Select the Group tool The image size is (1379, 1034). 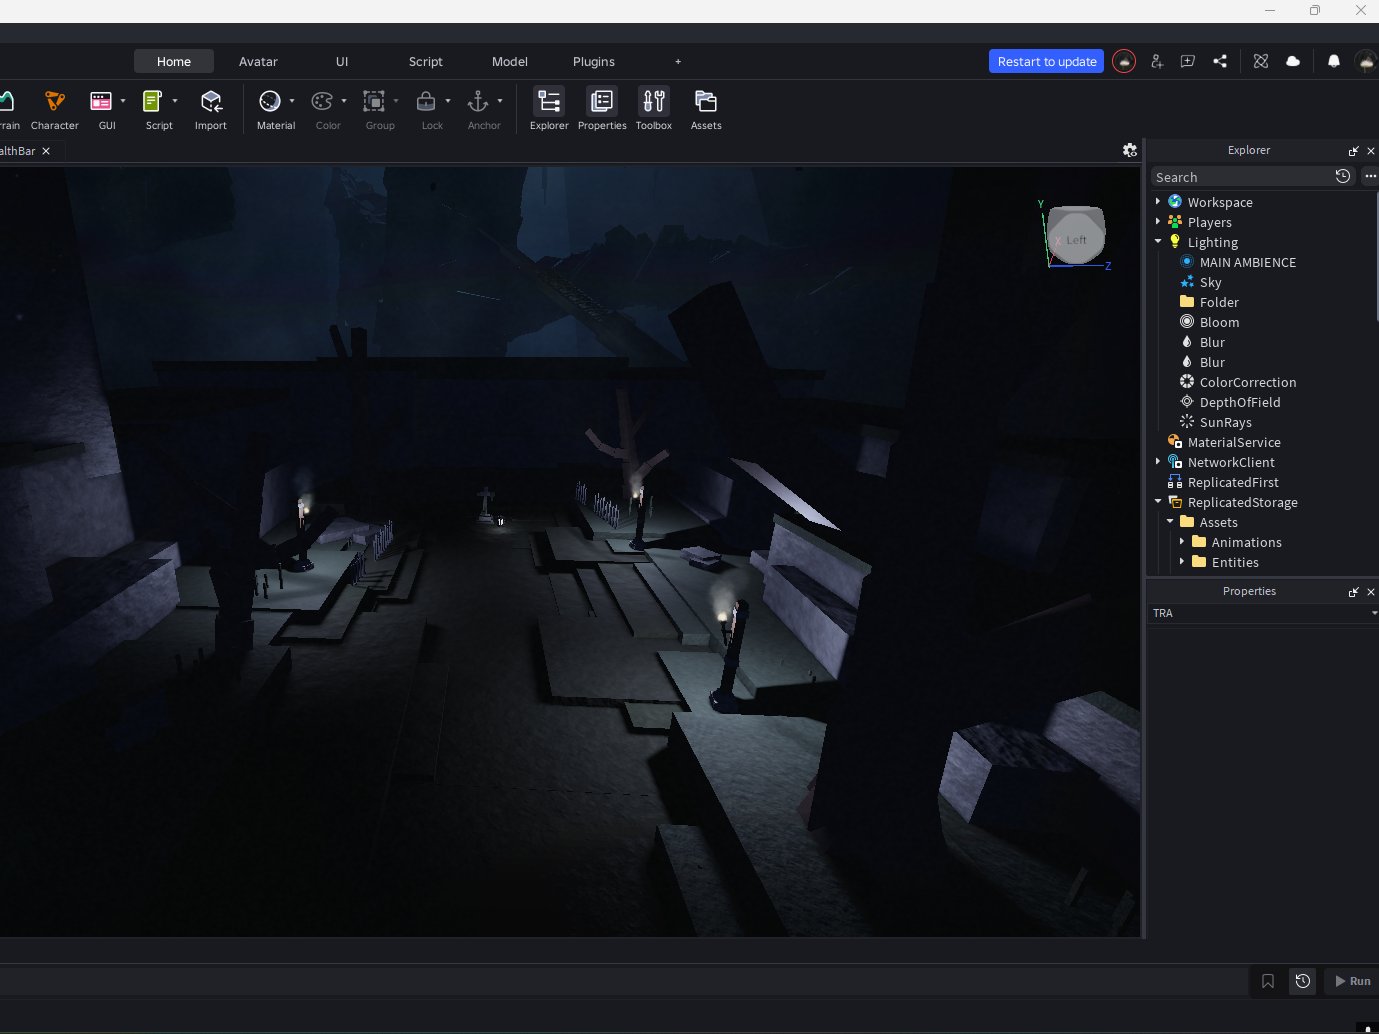click(x=374, y=101)
